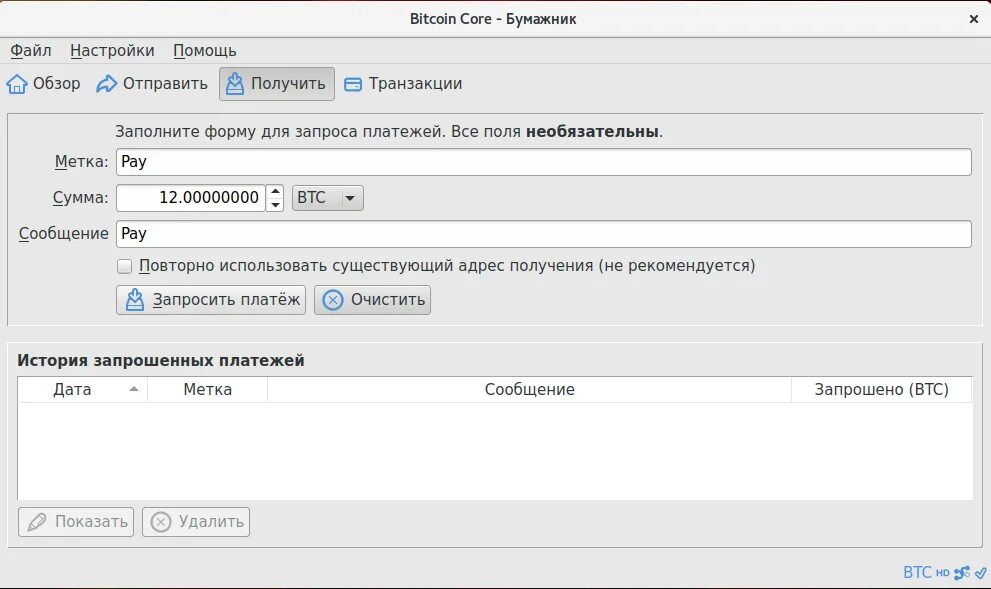
Task: Open the BTC currency unit dropdown
Action: coord(327,197)
